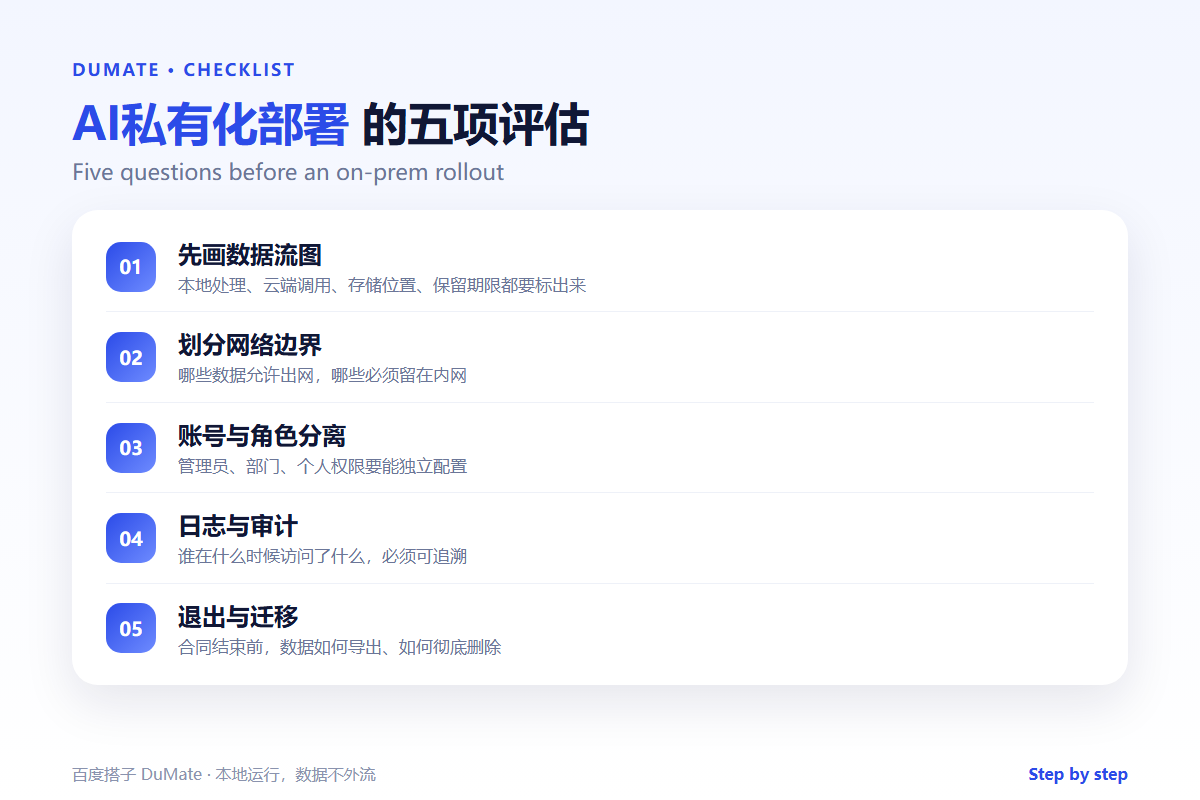Click the Step by step label
Image resolution: width=1200 pixels, height=800 pixels.
[x=1078, y=774]
